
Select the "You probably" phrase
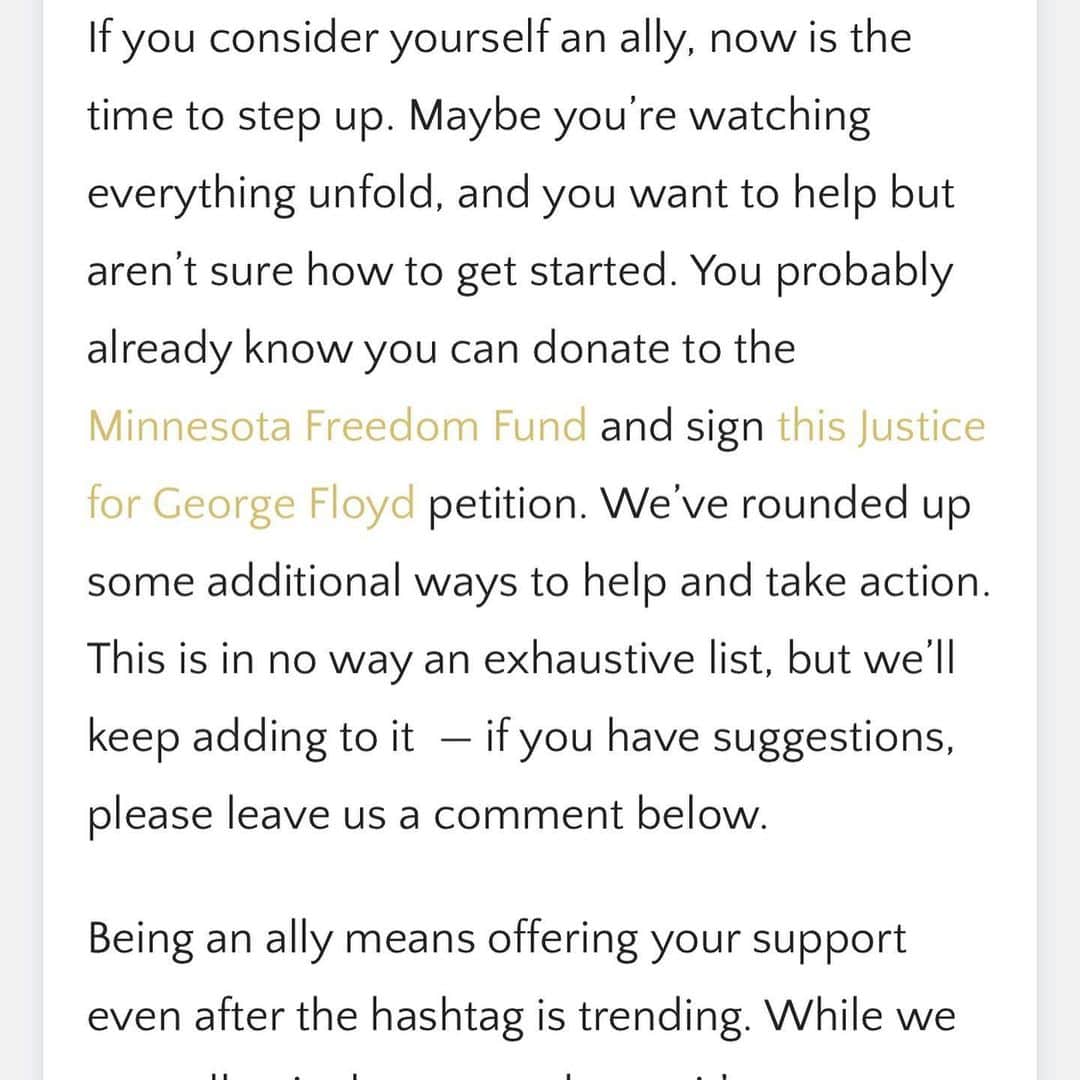click(x=822, y=272)
